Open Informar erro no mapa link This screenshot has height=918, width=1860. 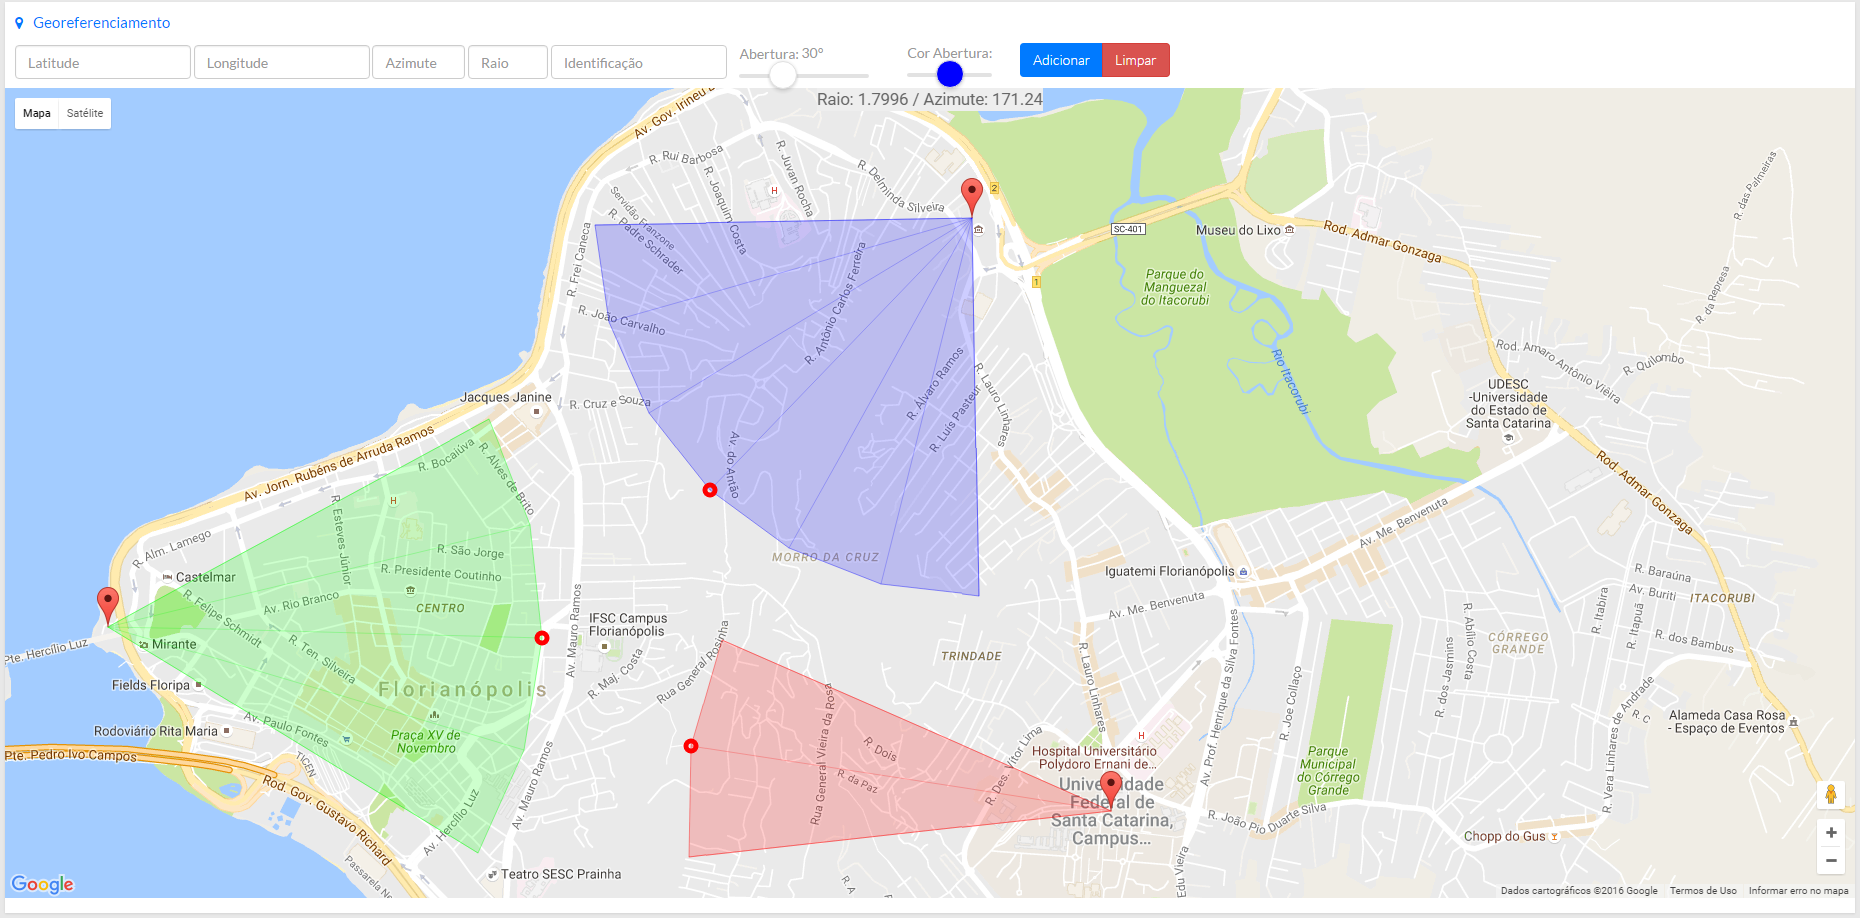[1798, 890]
